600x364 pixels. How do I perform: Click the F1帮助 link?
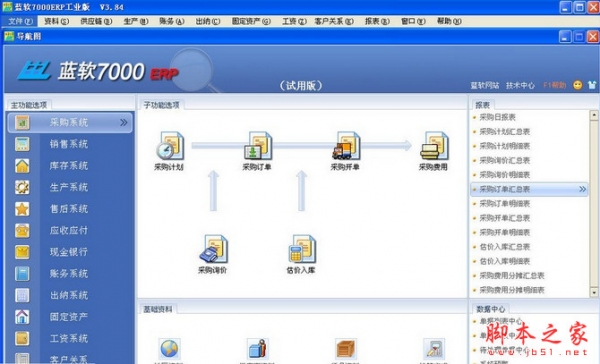point(554,85)
